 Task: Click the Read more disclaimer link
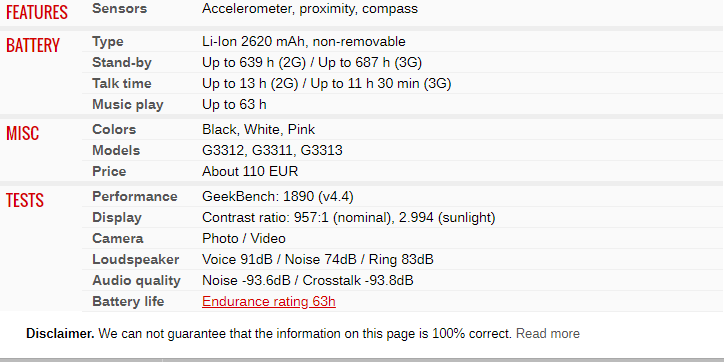[548, 333]
